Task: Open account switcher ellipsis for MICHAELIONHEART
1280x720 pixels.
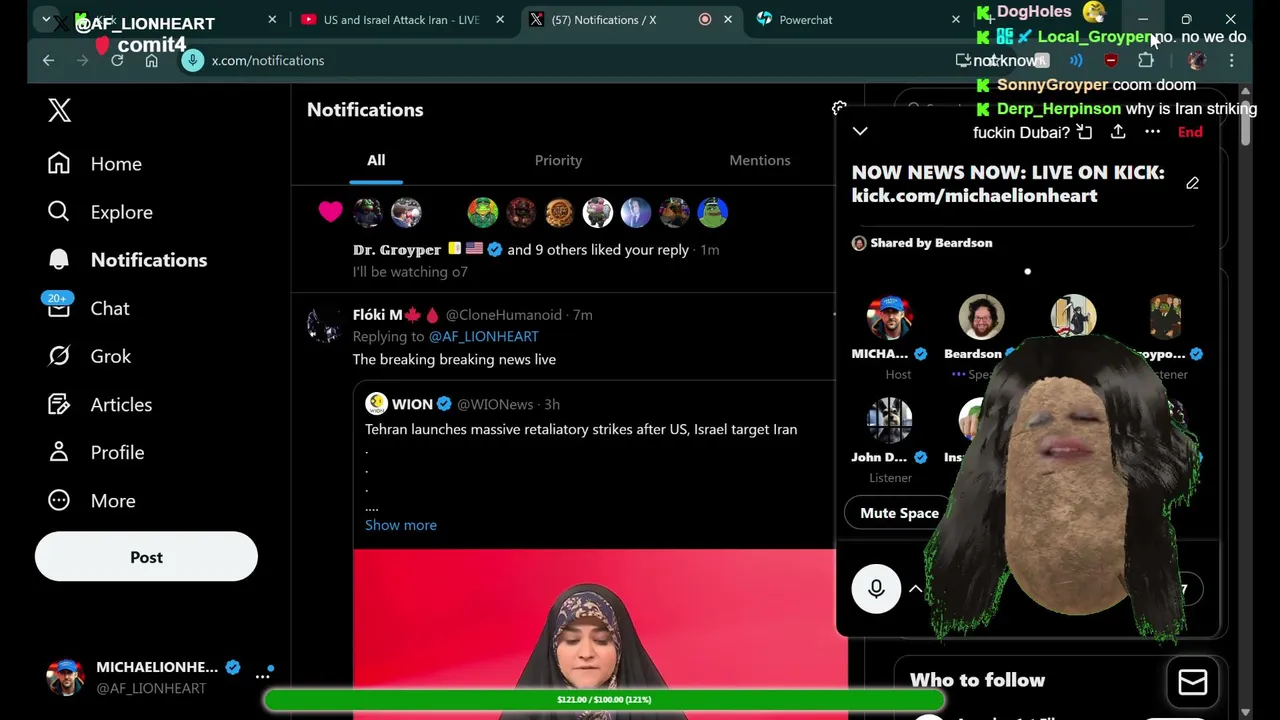Action: click(x=263, y=677)
